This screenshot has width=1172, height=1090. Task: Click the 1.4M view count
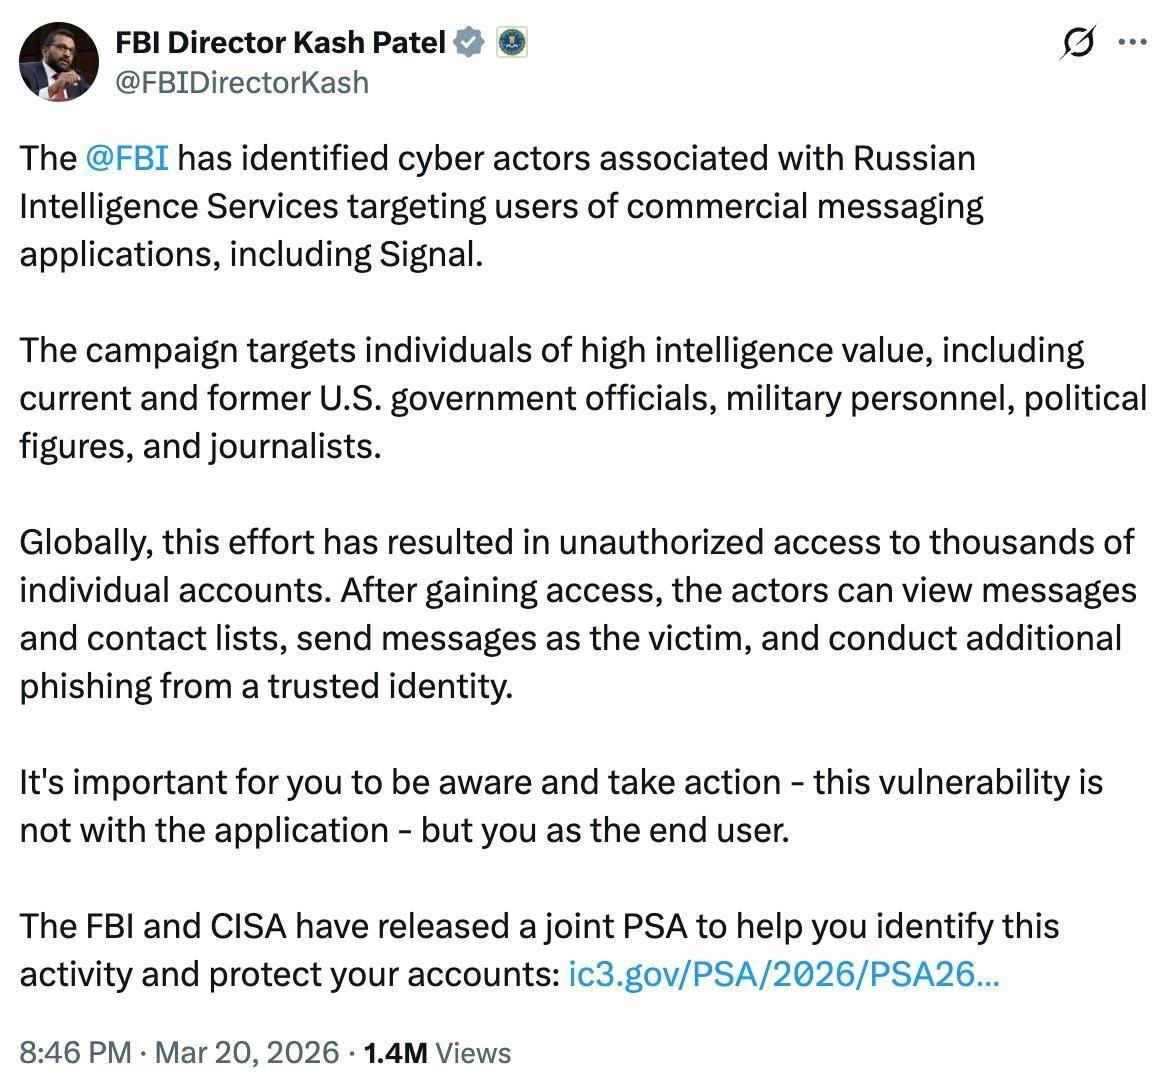click(x=396, y=1052)
